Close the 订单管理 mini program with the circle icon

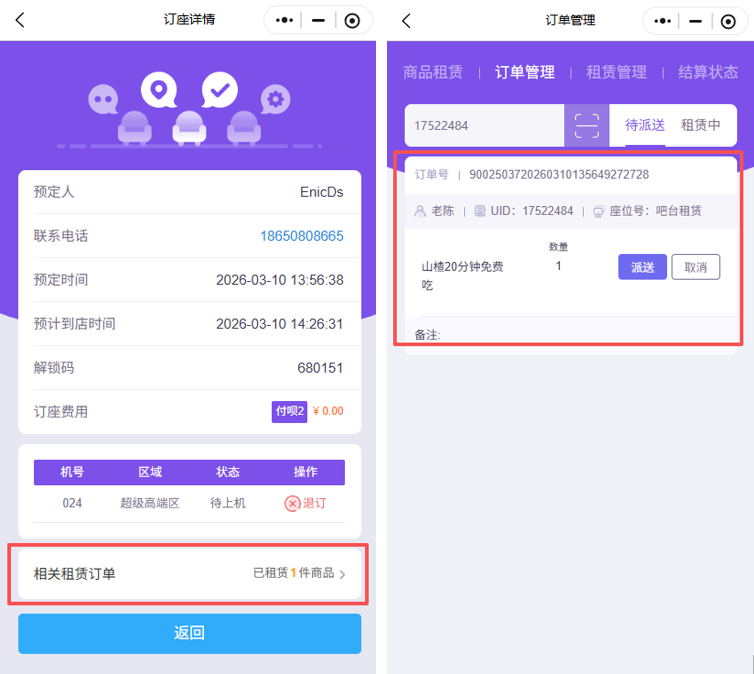pyautogui.click(x=728, y=21)
